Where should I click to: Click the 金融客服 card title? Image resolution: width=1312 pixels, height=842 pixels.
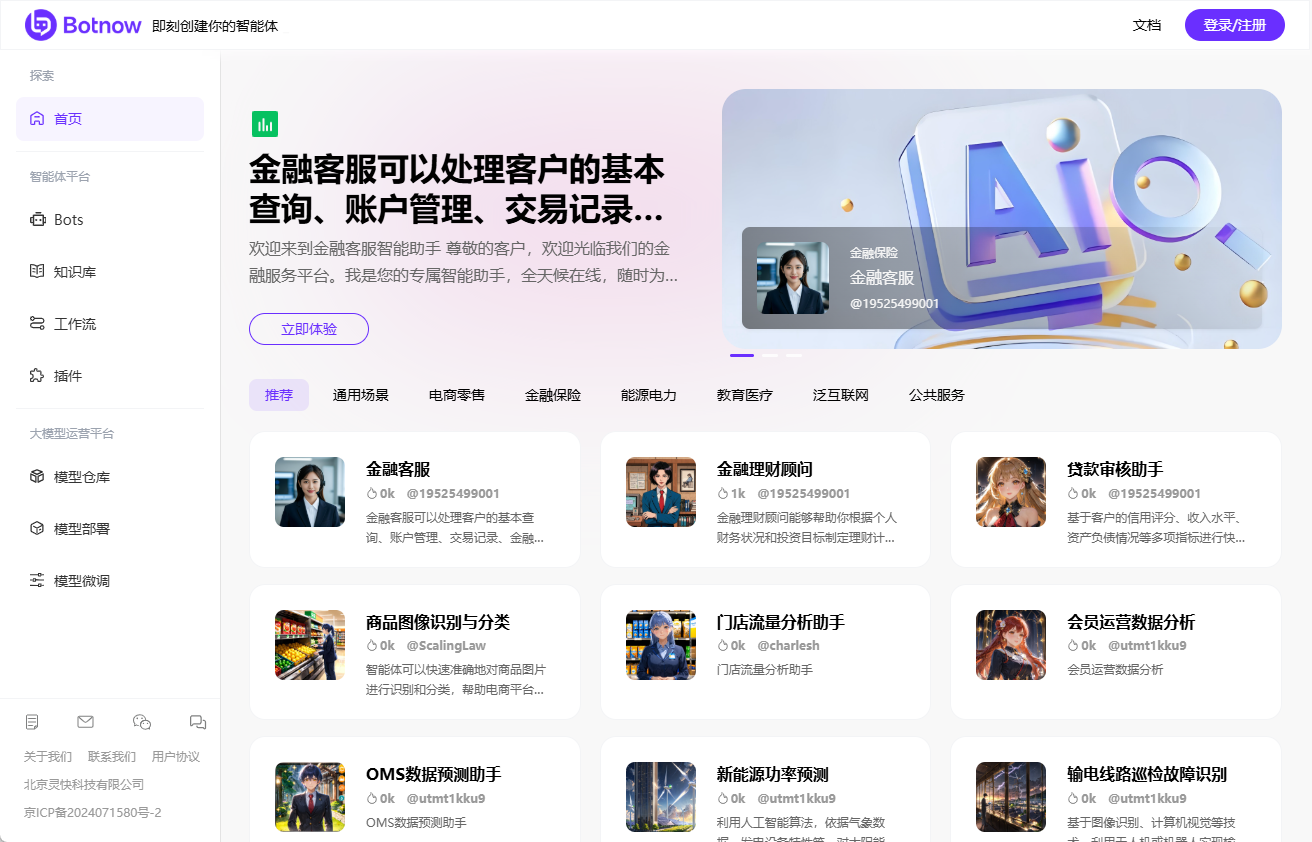point(398,469)
